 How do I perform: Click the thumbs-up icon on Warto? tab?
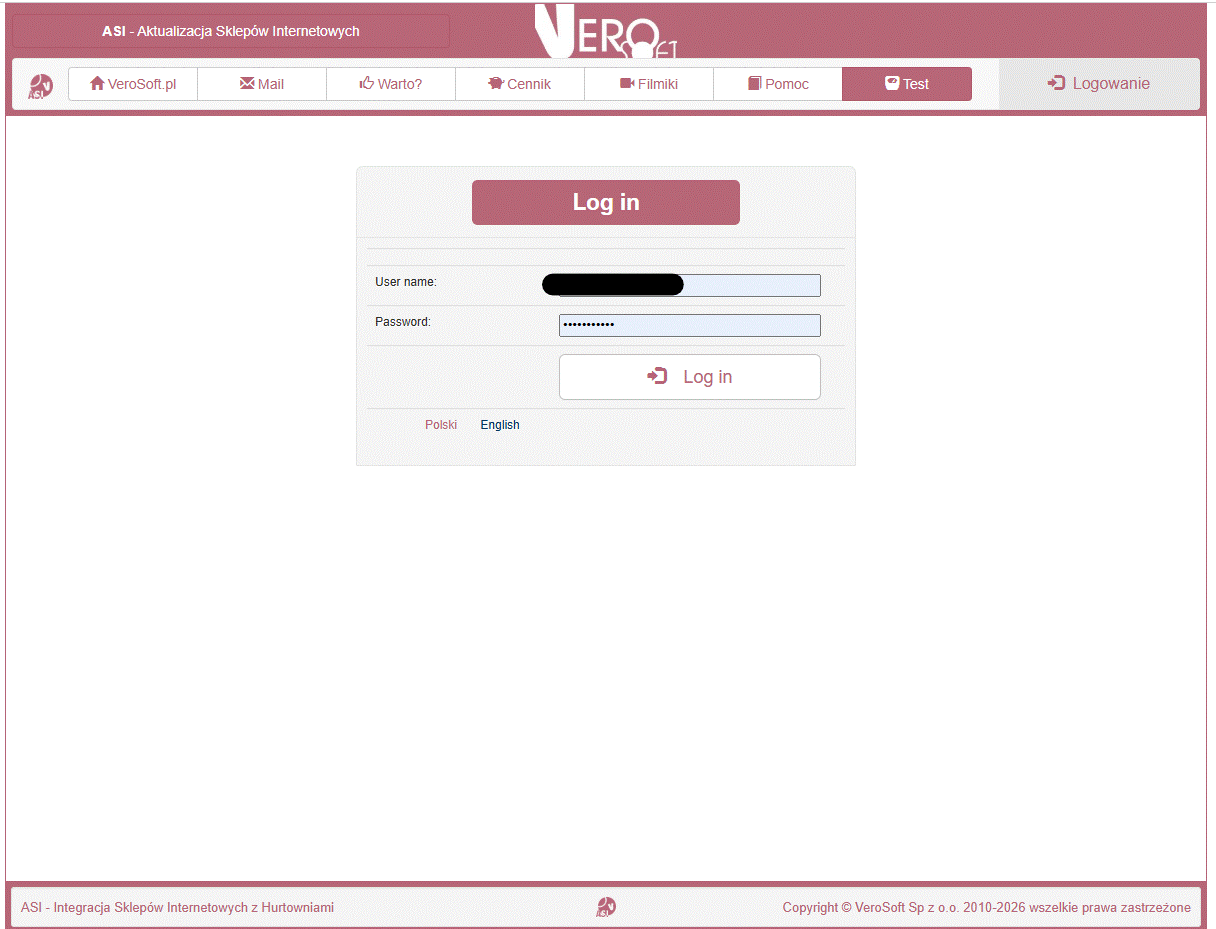pos(366,84)
